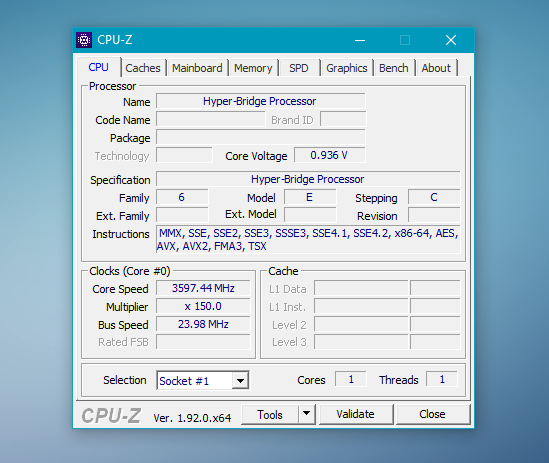Click the empty Package field

pos(260,137)
